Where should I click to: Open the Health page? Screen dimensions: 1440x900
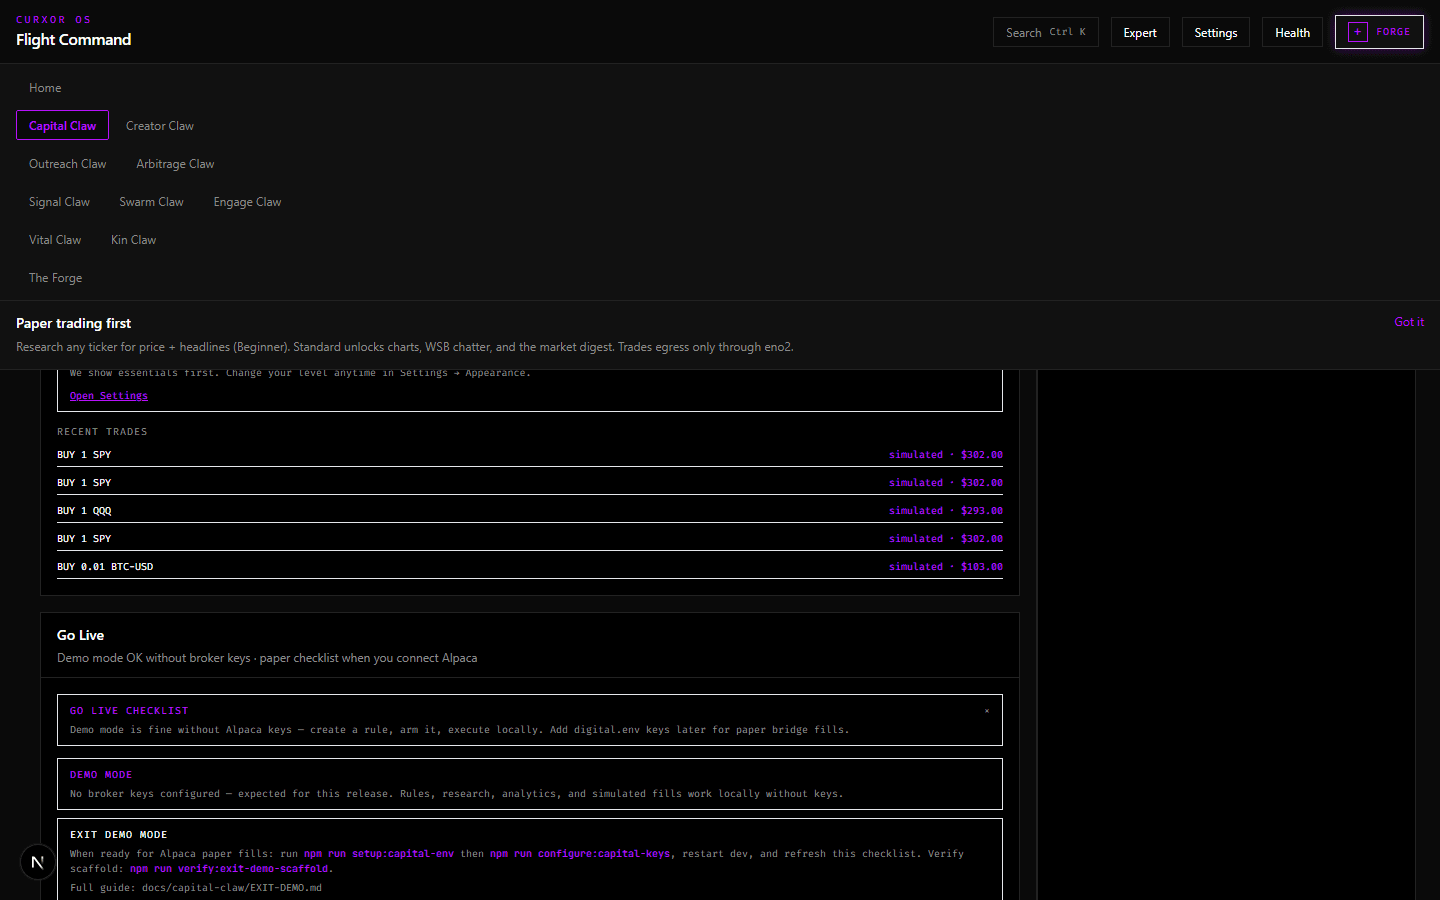(x=1292, y=32)
